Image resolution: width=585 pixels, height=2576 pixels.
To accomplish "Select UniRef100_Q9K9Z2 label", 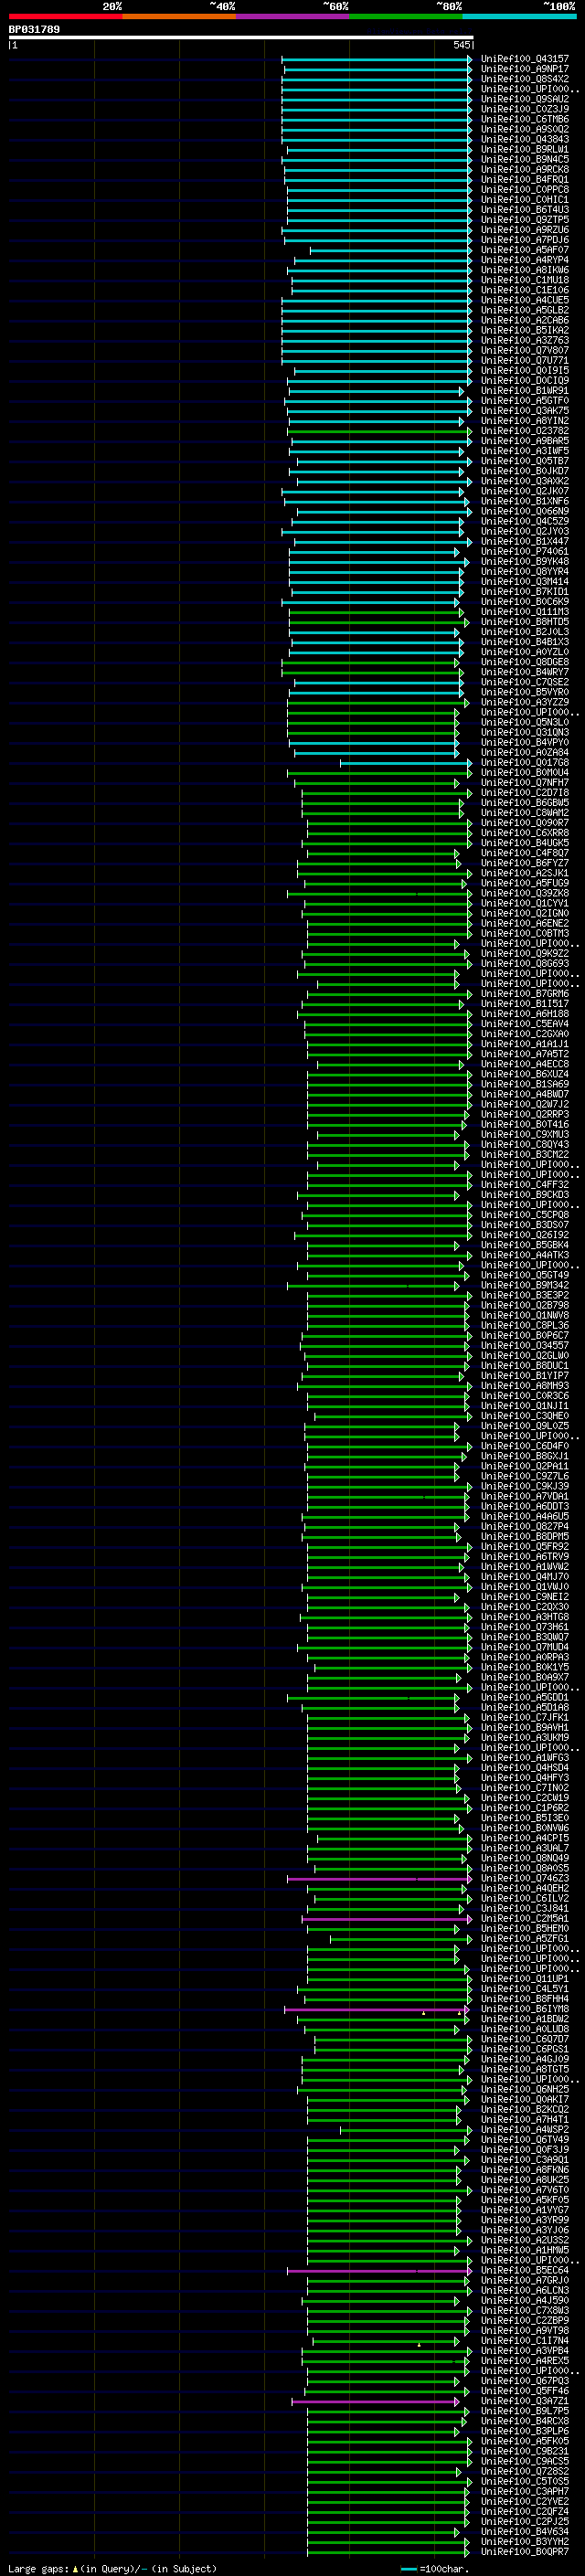I will [x=525, y=953].
